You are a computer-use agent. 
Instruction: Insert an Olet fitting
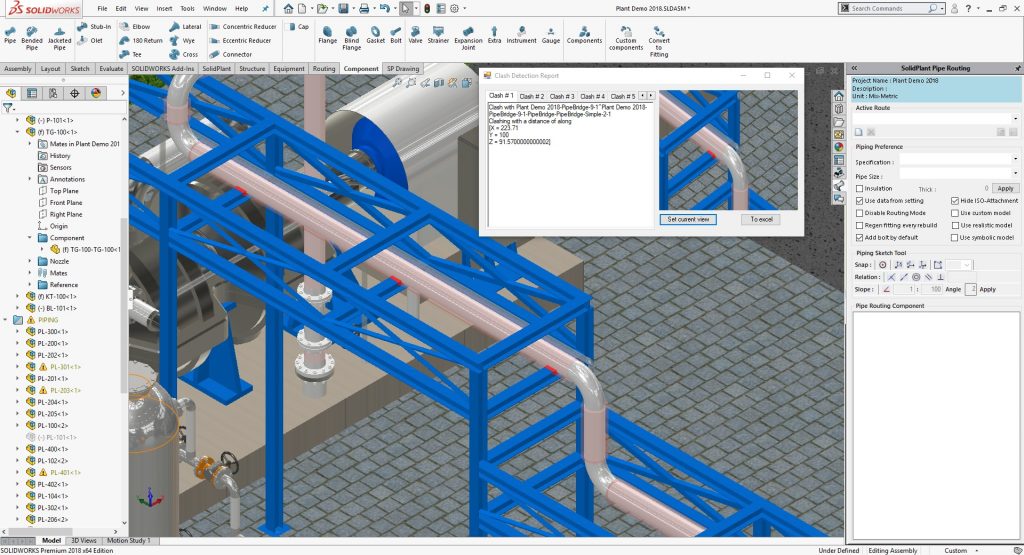pyautogui.click(x=90, y=40)
